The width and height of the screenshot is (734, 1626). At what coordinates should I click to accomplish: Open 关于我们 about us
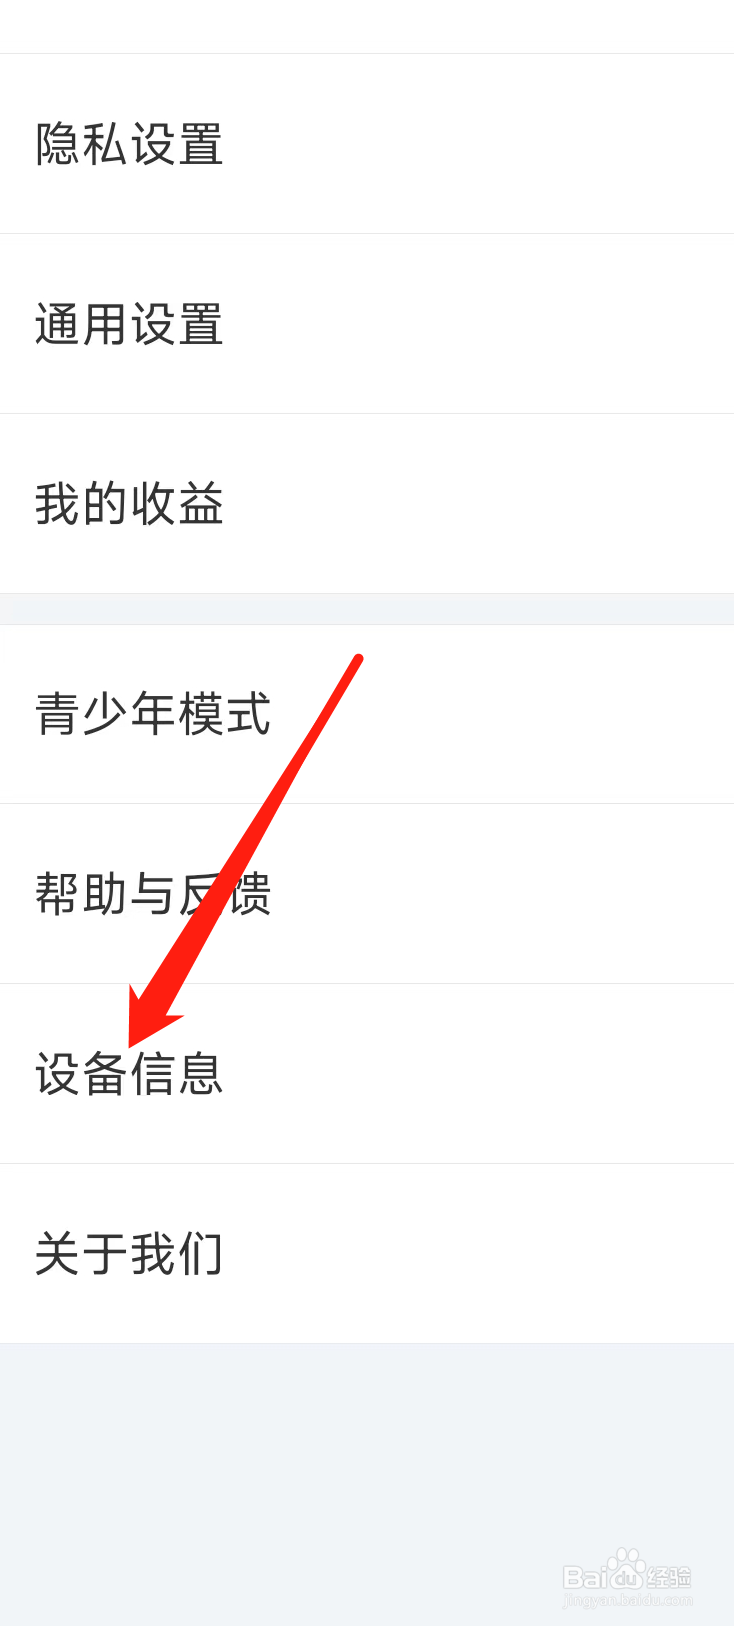(367, 1254)
